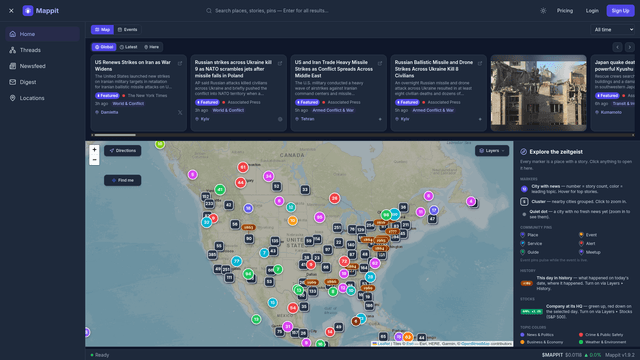
Task: Open Threads from the sidebar
Action: (x=42, y=50)
